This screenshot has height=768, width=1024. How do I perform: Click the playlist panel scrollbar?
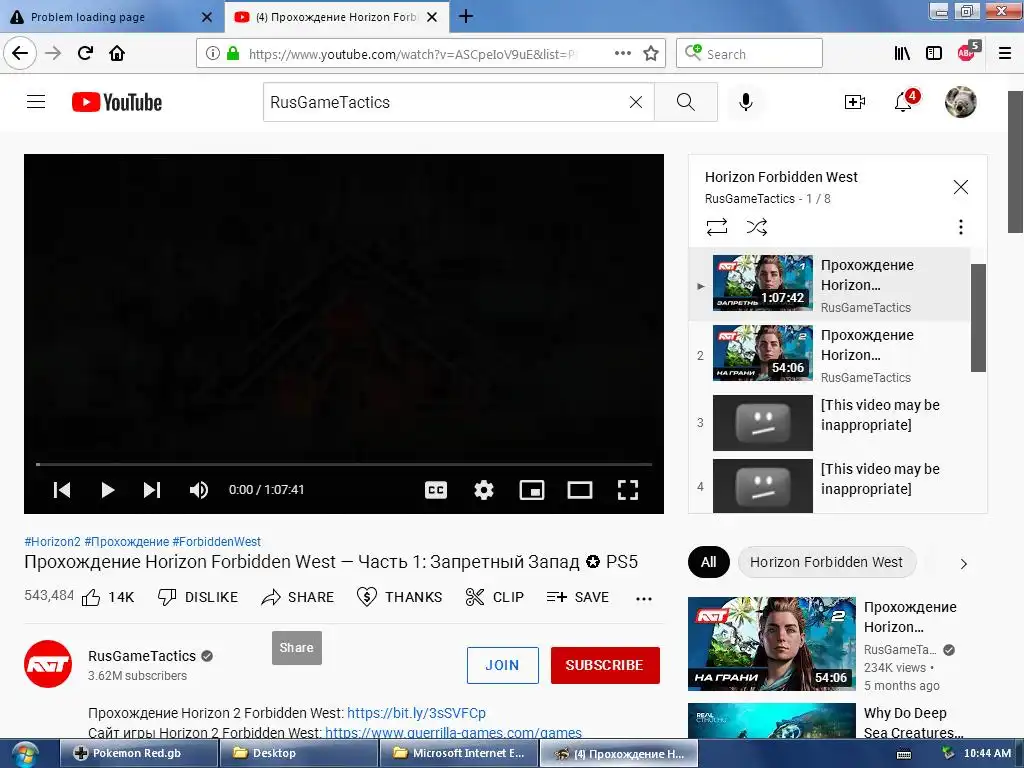[x=978, y=317]
